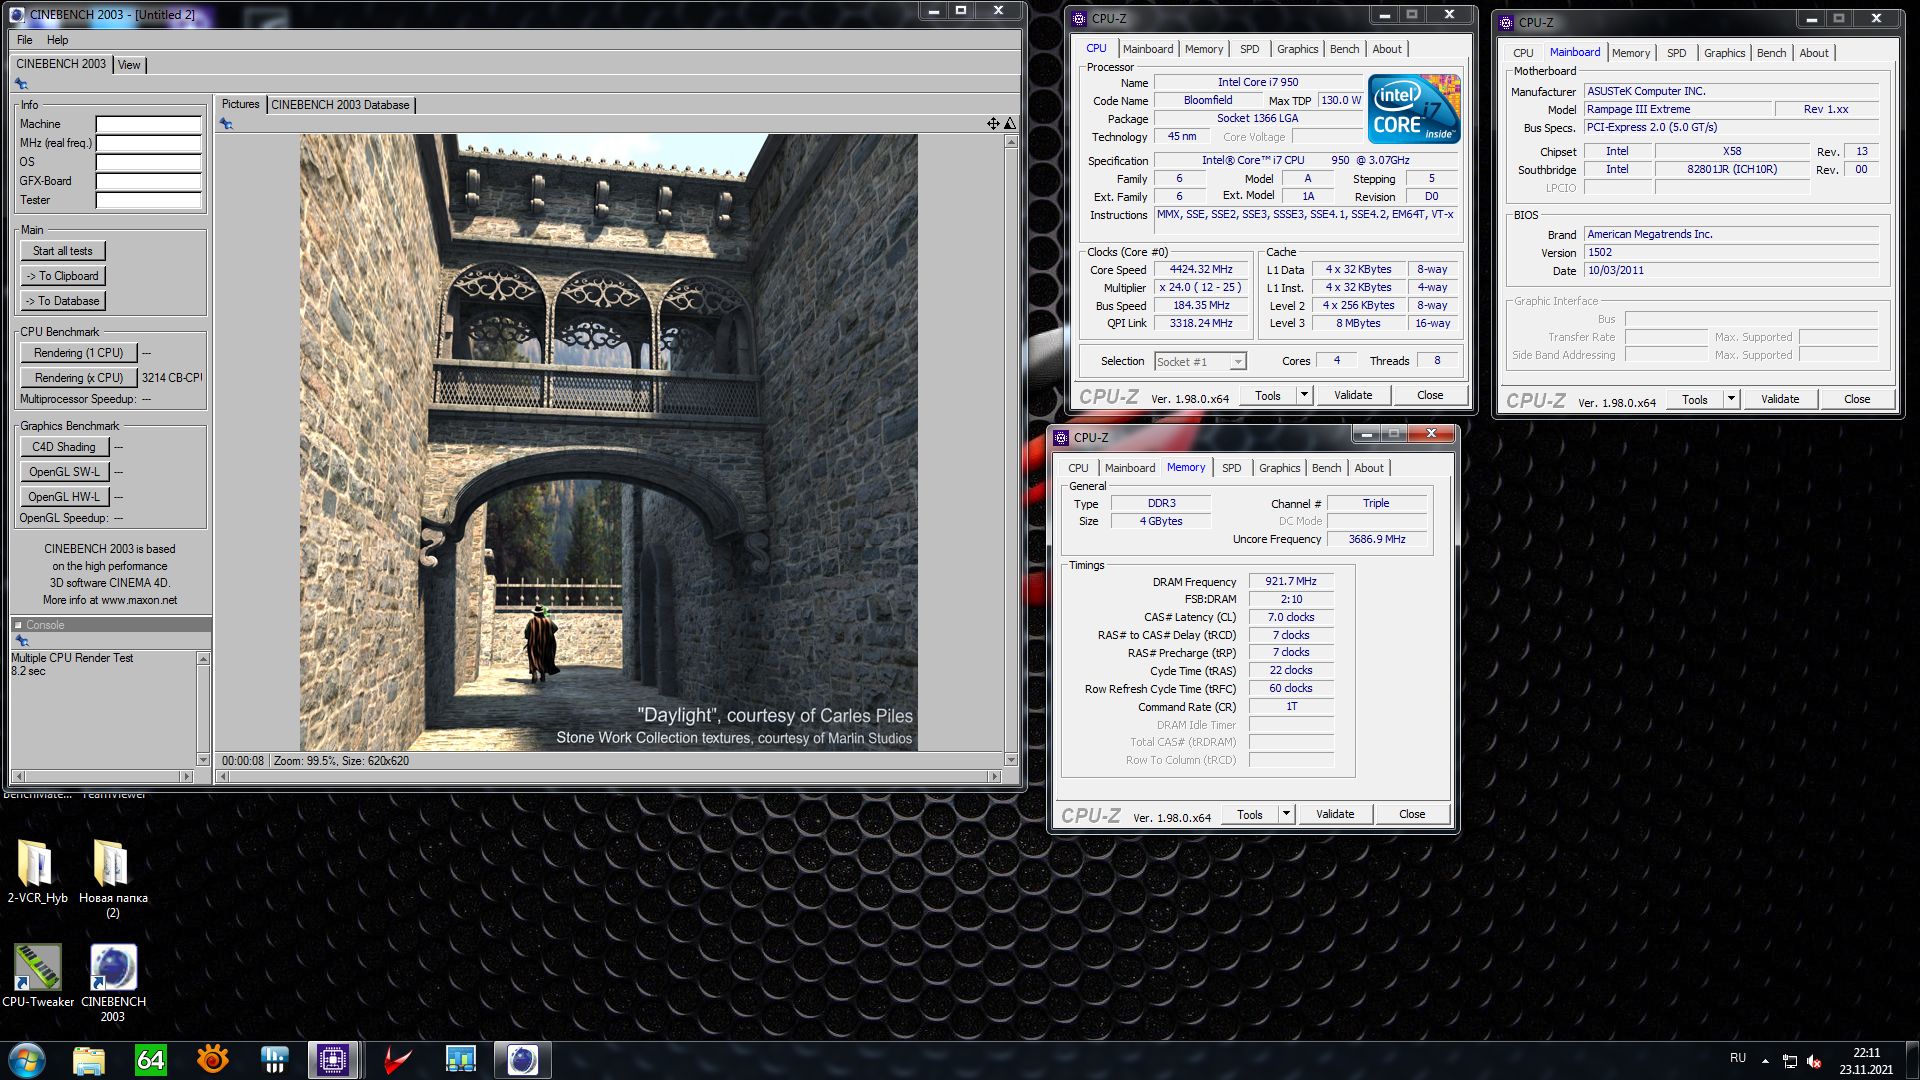Screen dimensions: 1920x1080
Task: Open the 2-VCR_Hyb desktop folder
Action: point(37,870)
